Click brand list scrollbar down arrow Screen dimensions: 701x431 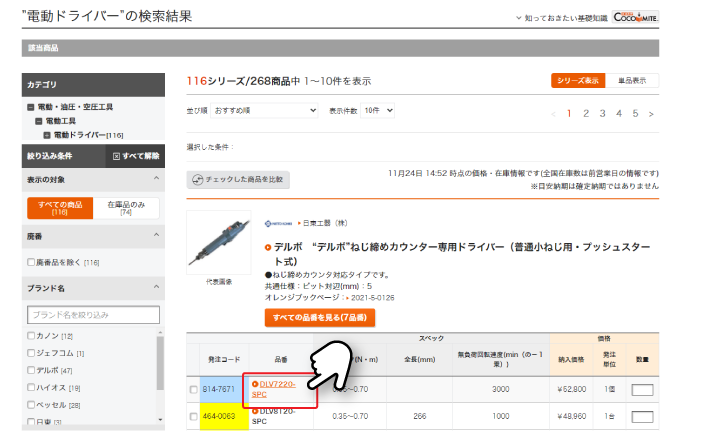click(160, 420)
